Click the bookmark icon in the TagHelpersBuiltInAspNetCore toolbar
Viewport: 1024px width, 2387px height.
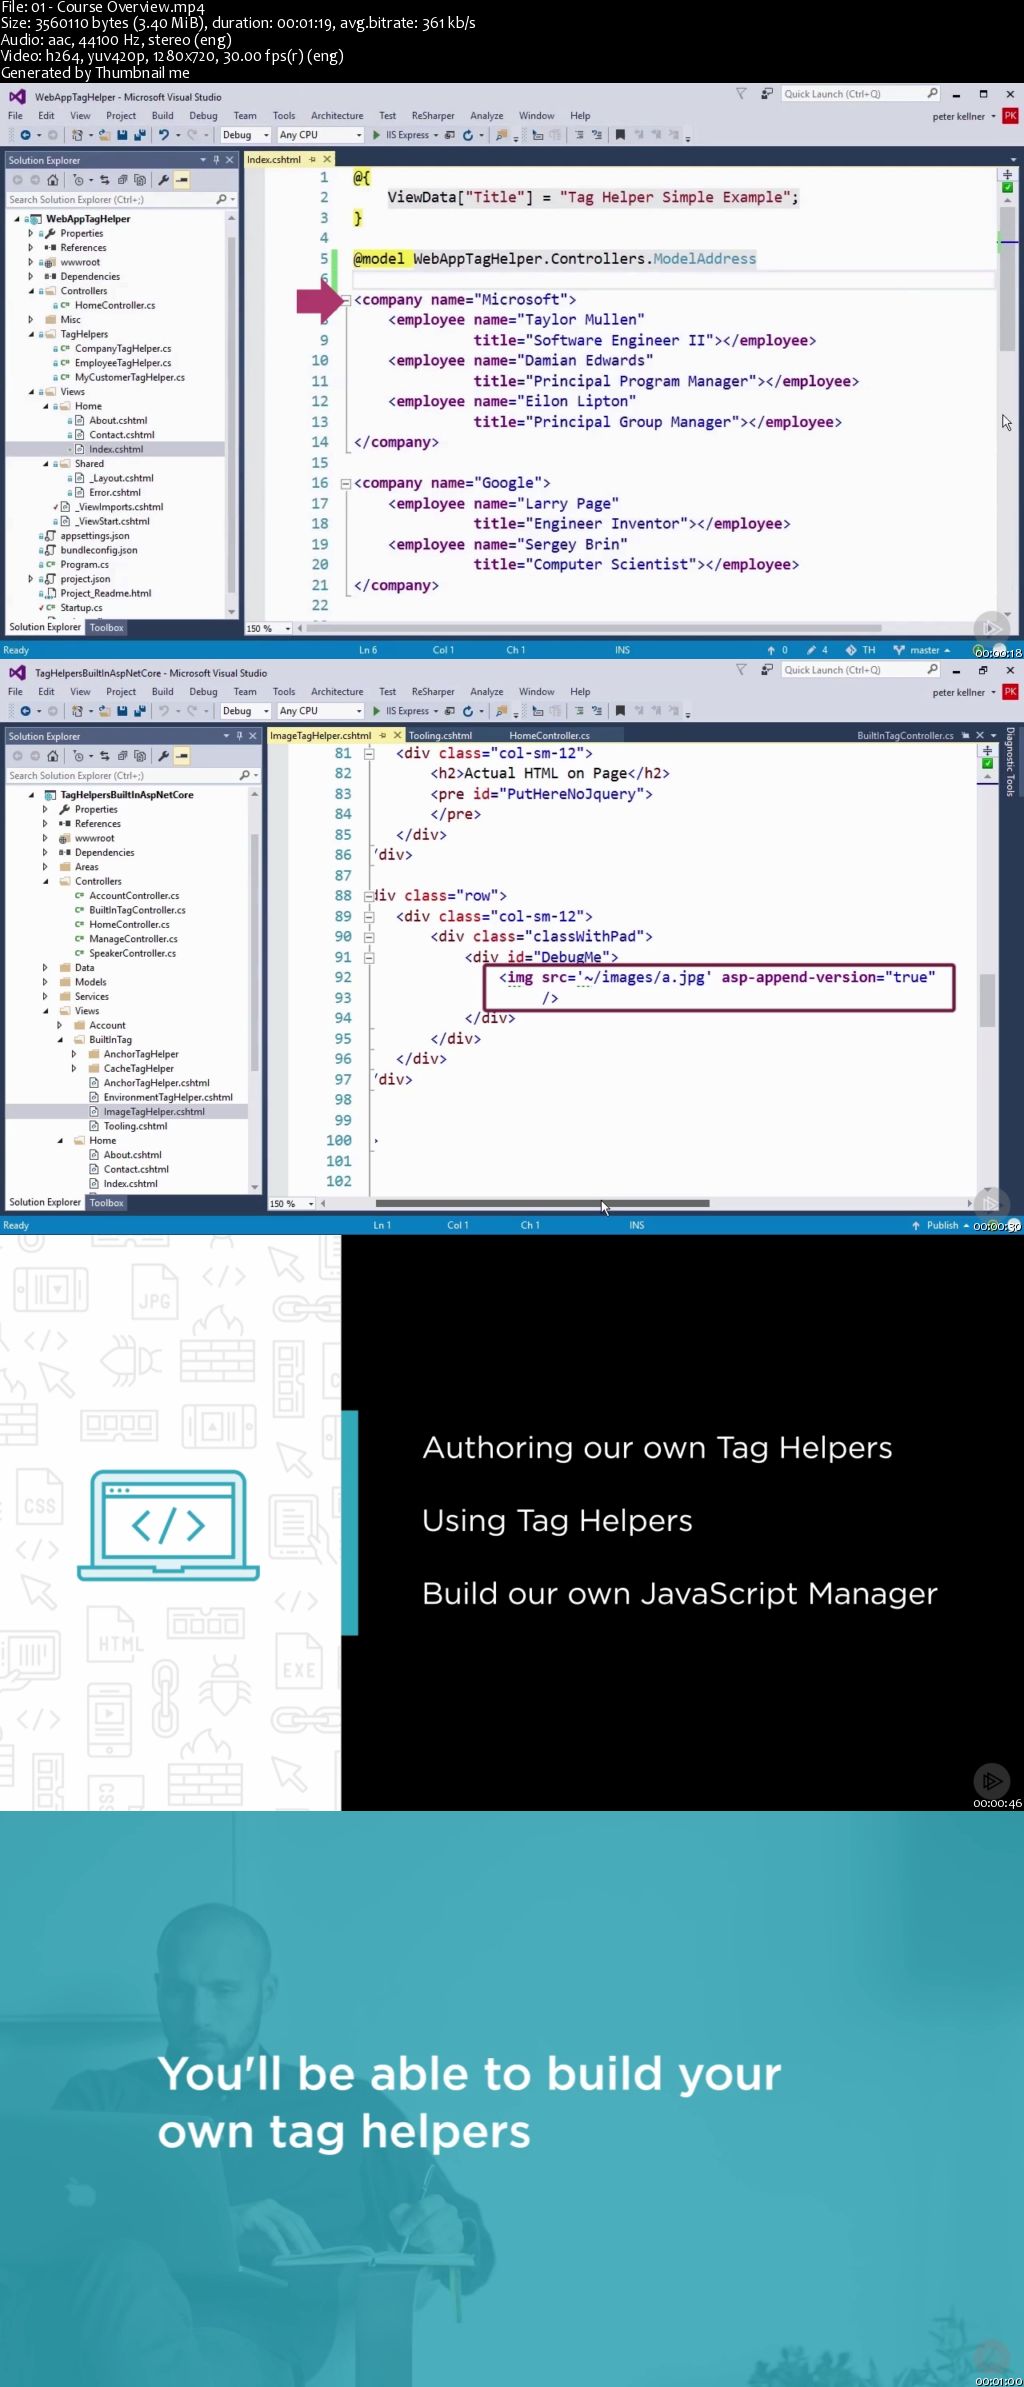(x=620, y=711)
